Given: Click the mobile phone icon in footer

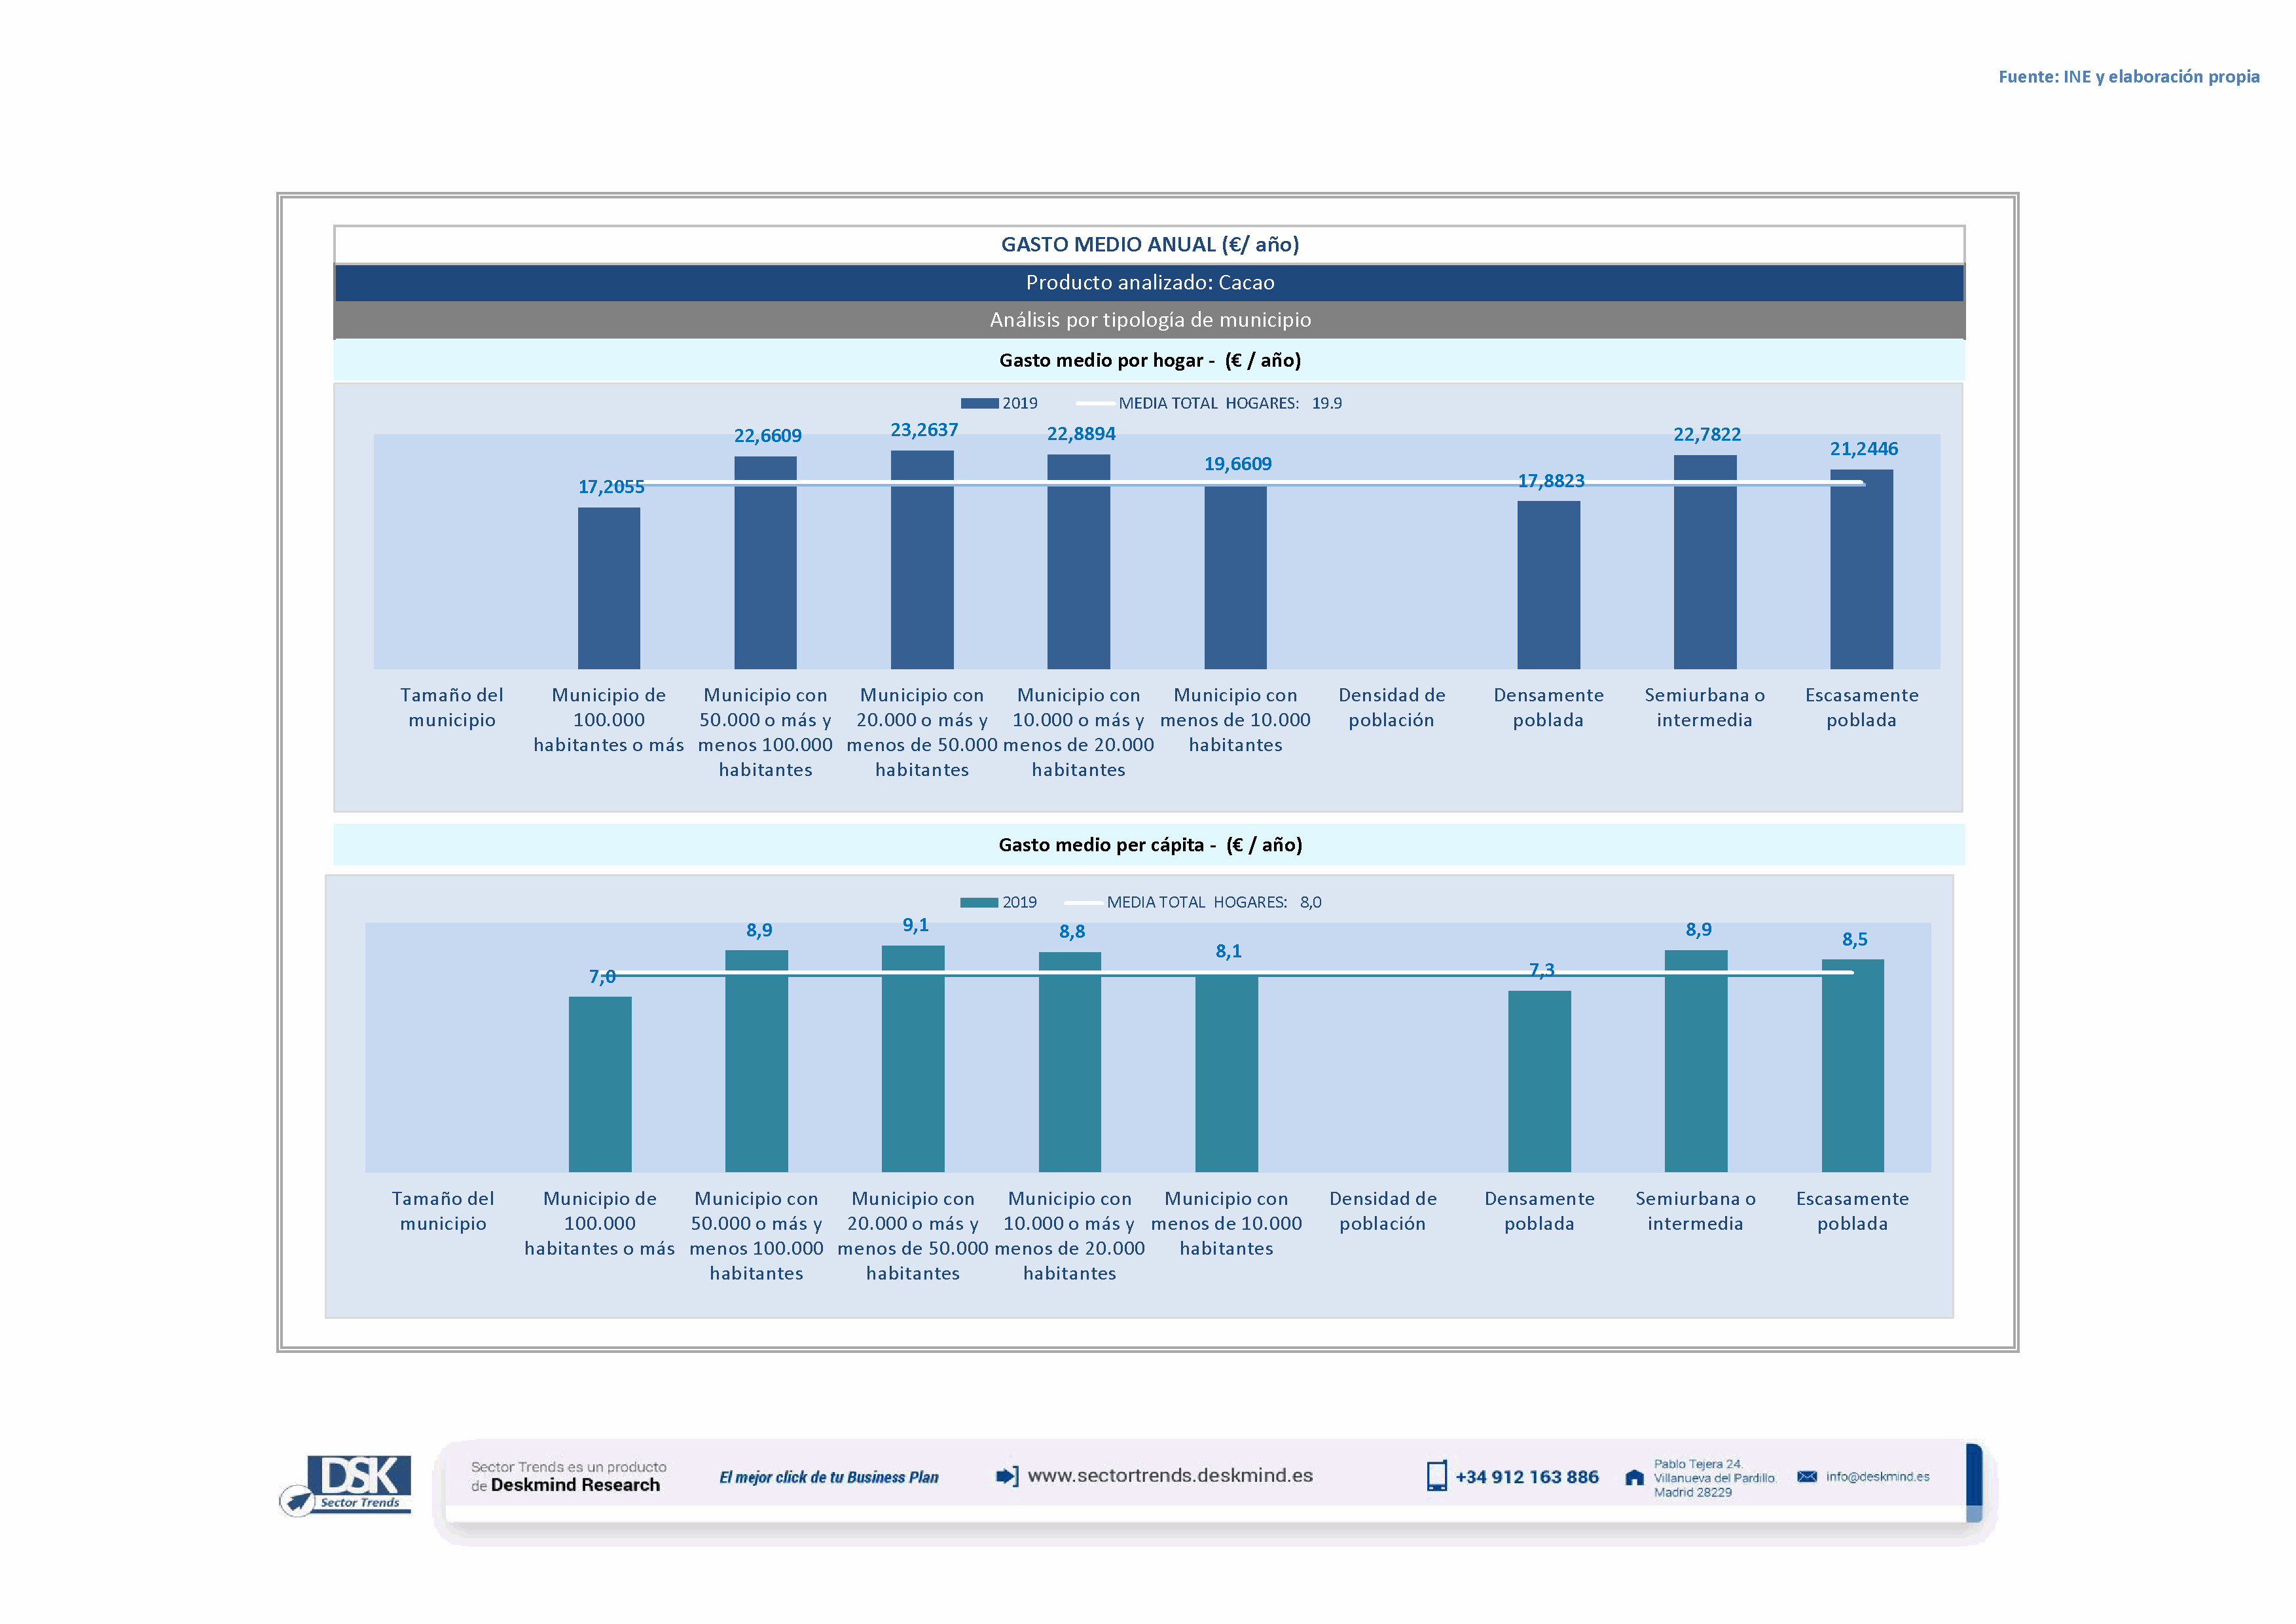Looking at the screenshot, I should pyautogui.click(x=1436, y=1476).
